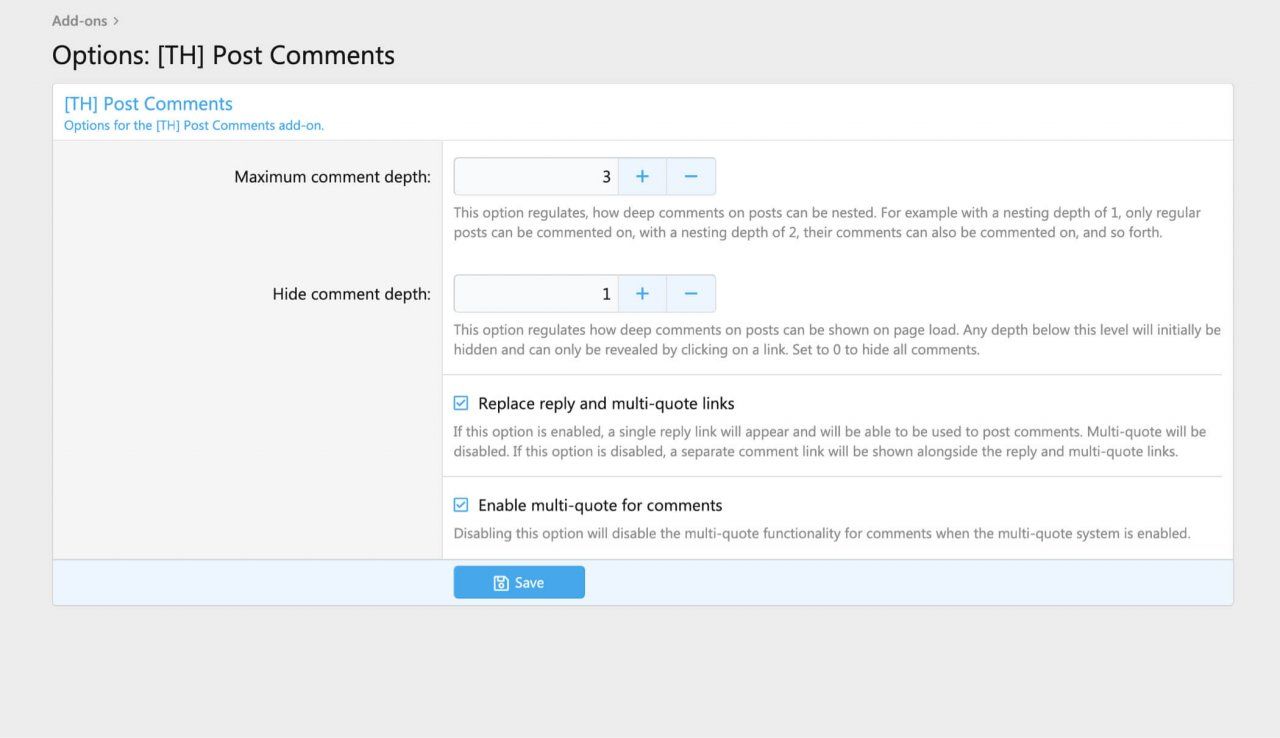The width and height of the screenshot is (1280, 738).
Task: Click the 'Enable multi-quote for comments' label text
Action: 600,505
